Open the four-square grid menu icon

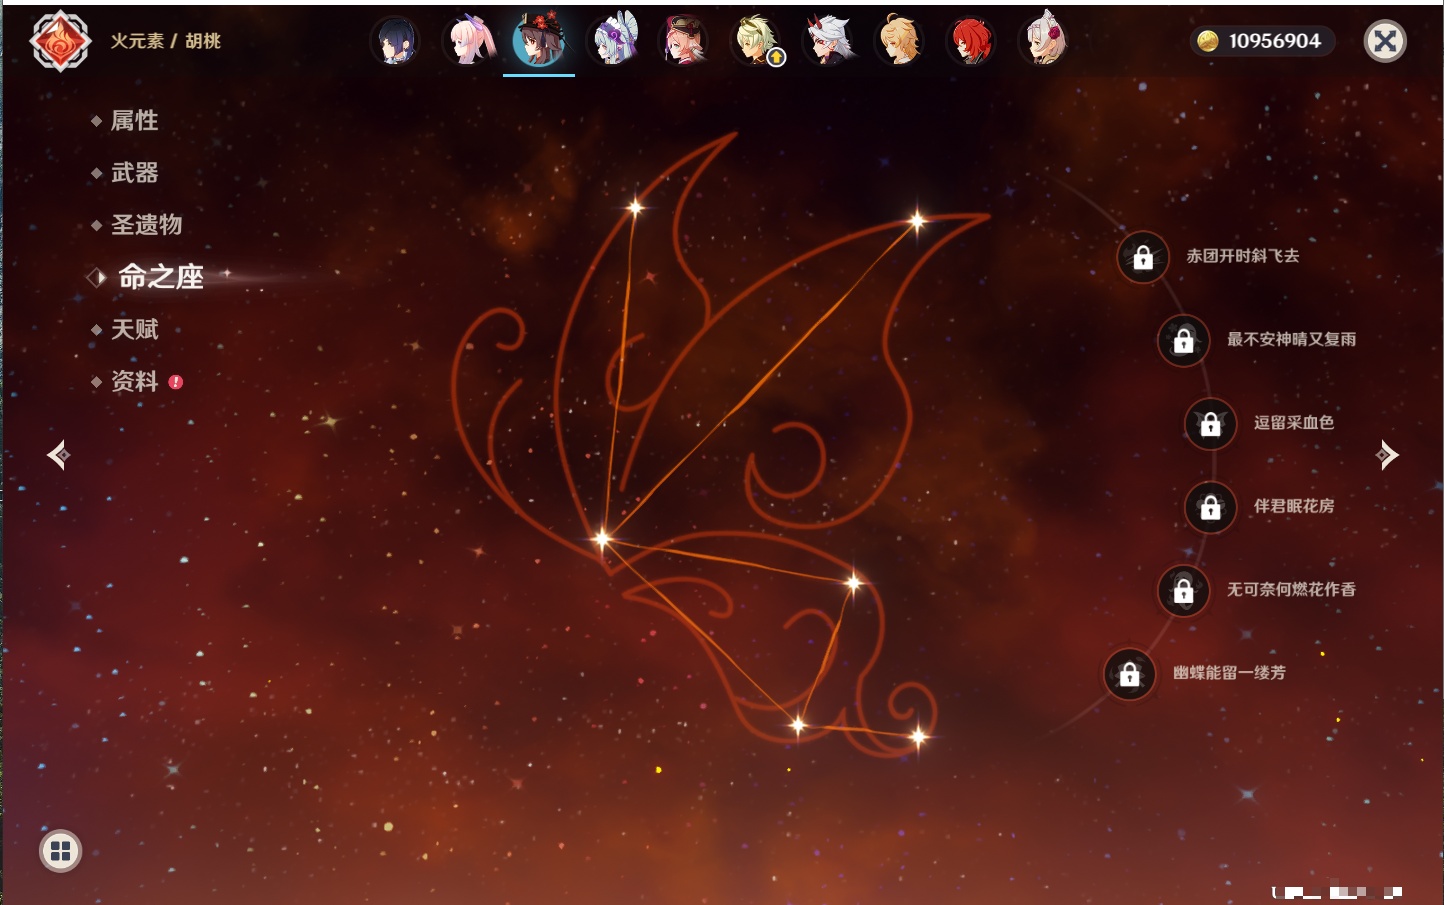(x=60, y=851)
